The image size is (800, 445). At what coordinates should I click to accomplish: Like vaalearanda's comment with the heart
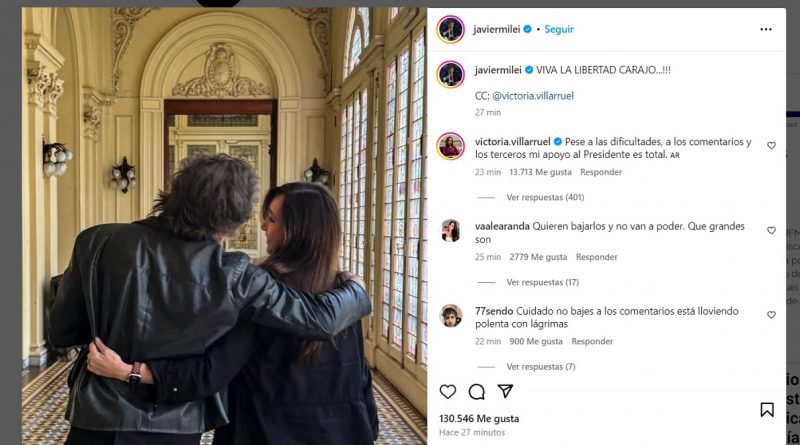(771, 230)
